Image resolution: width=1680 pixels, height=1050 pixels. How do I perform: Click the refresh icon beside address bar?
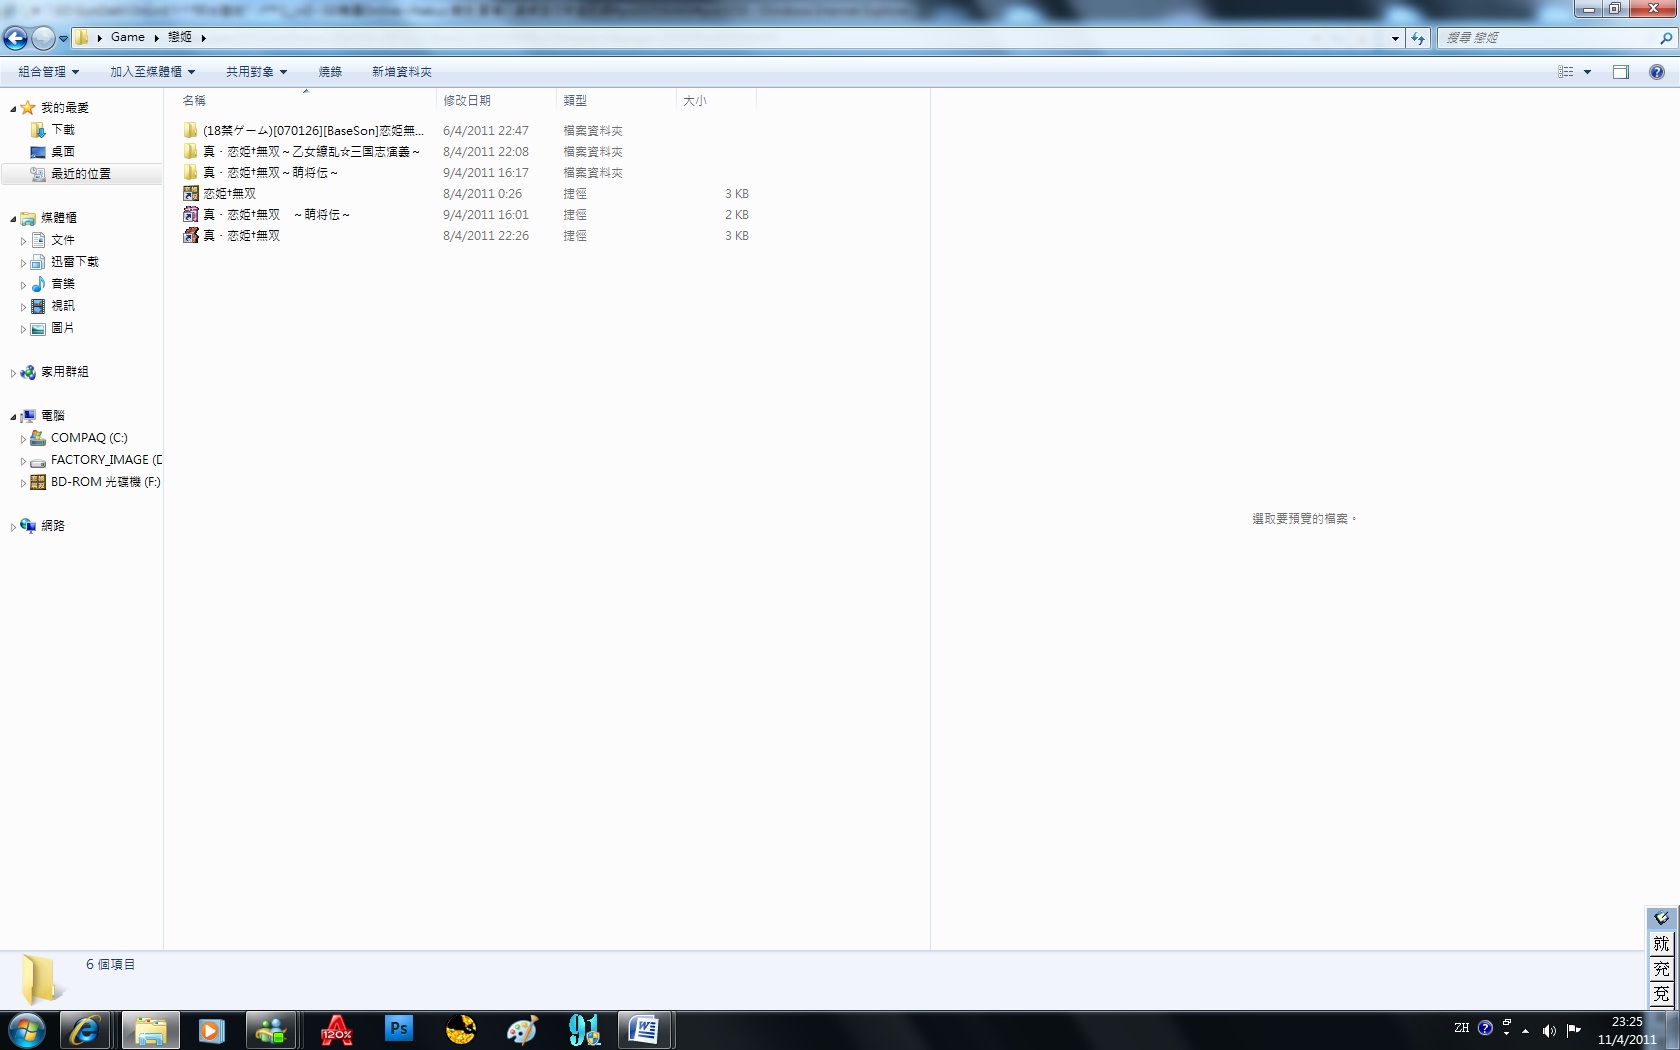pos(1418,38)
